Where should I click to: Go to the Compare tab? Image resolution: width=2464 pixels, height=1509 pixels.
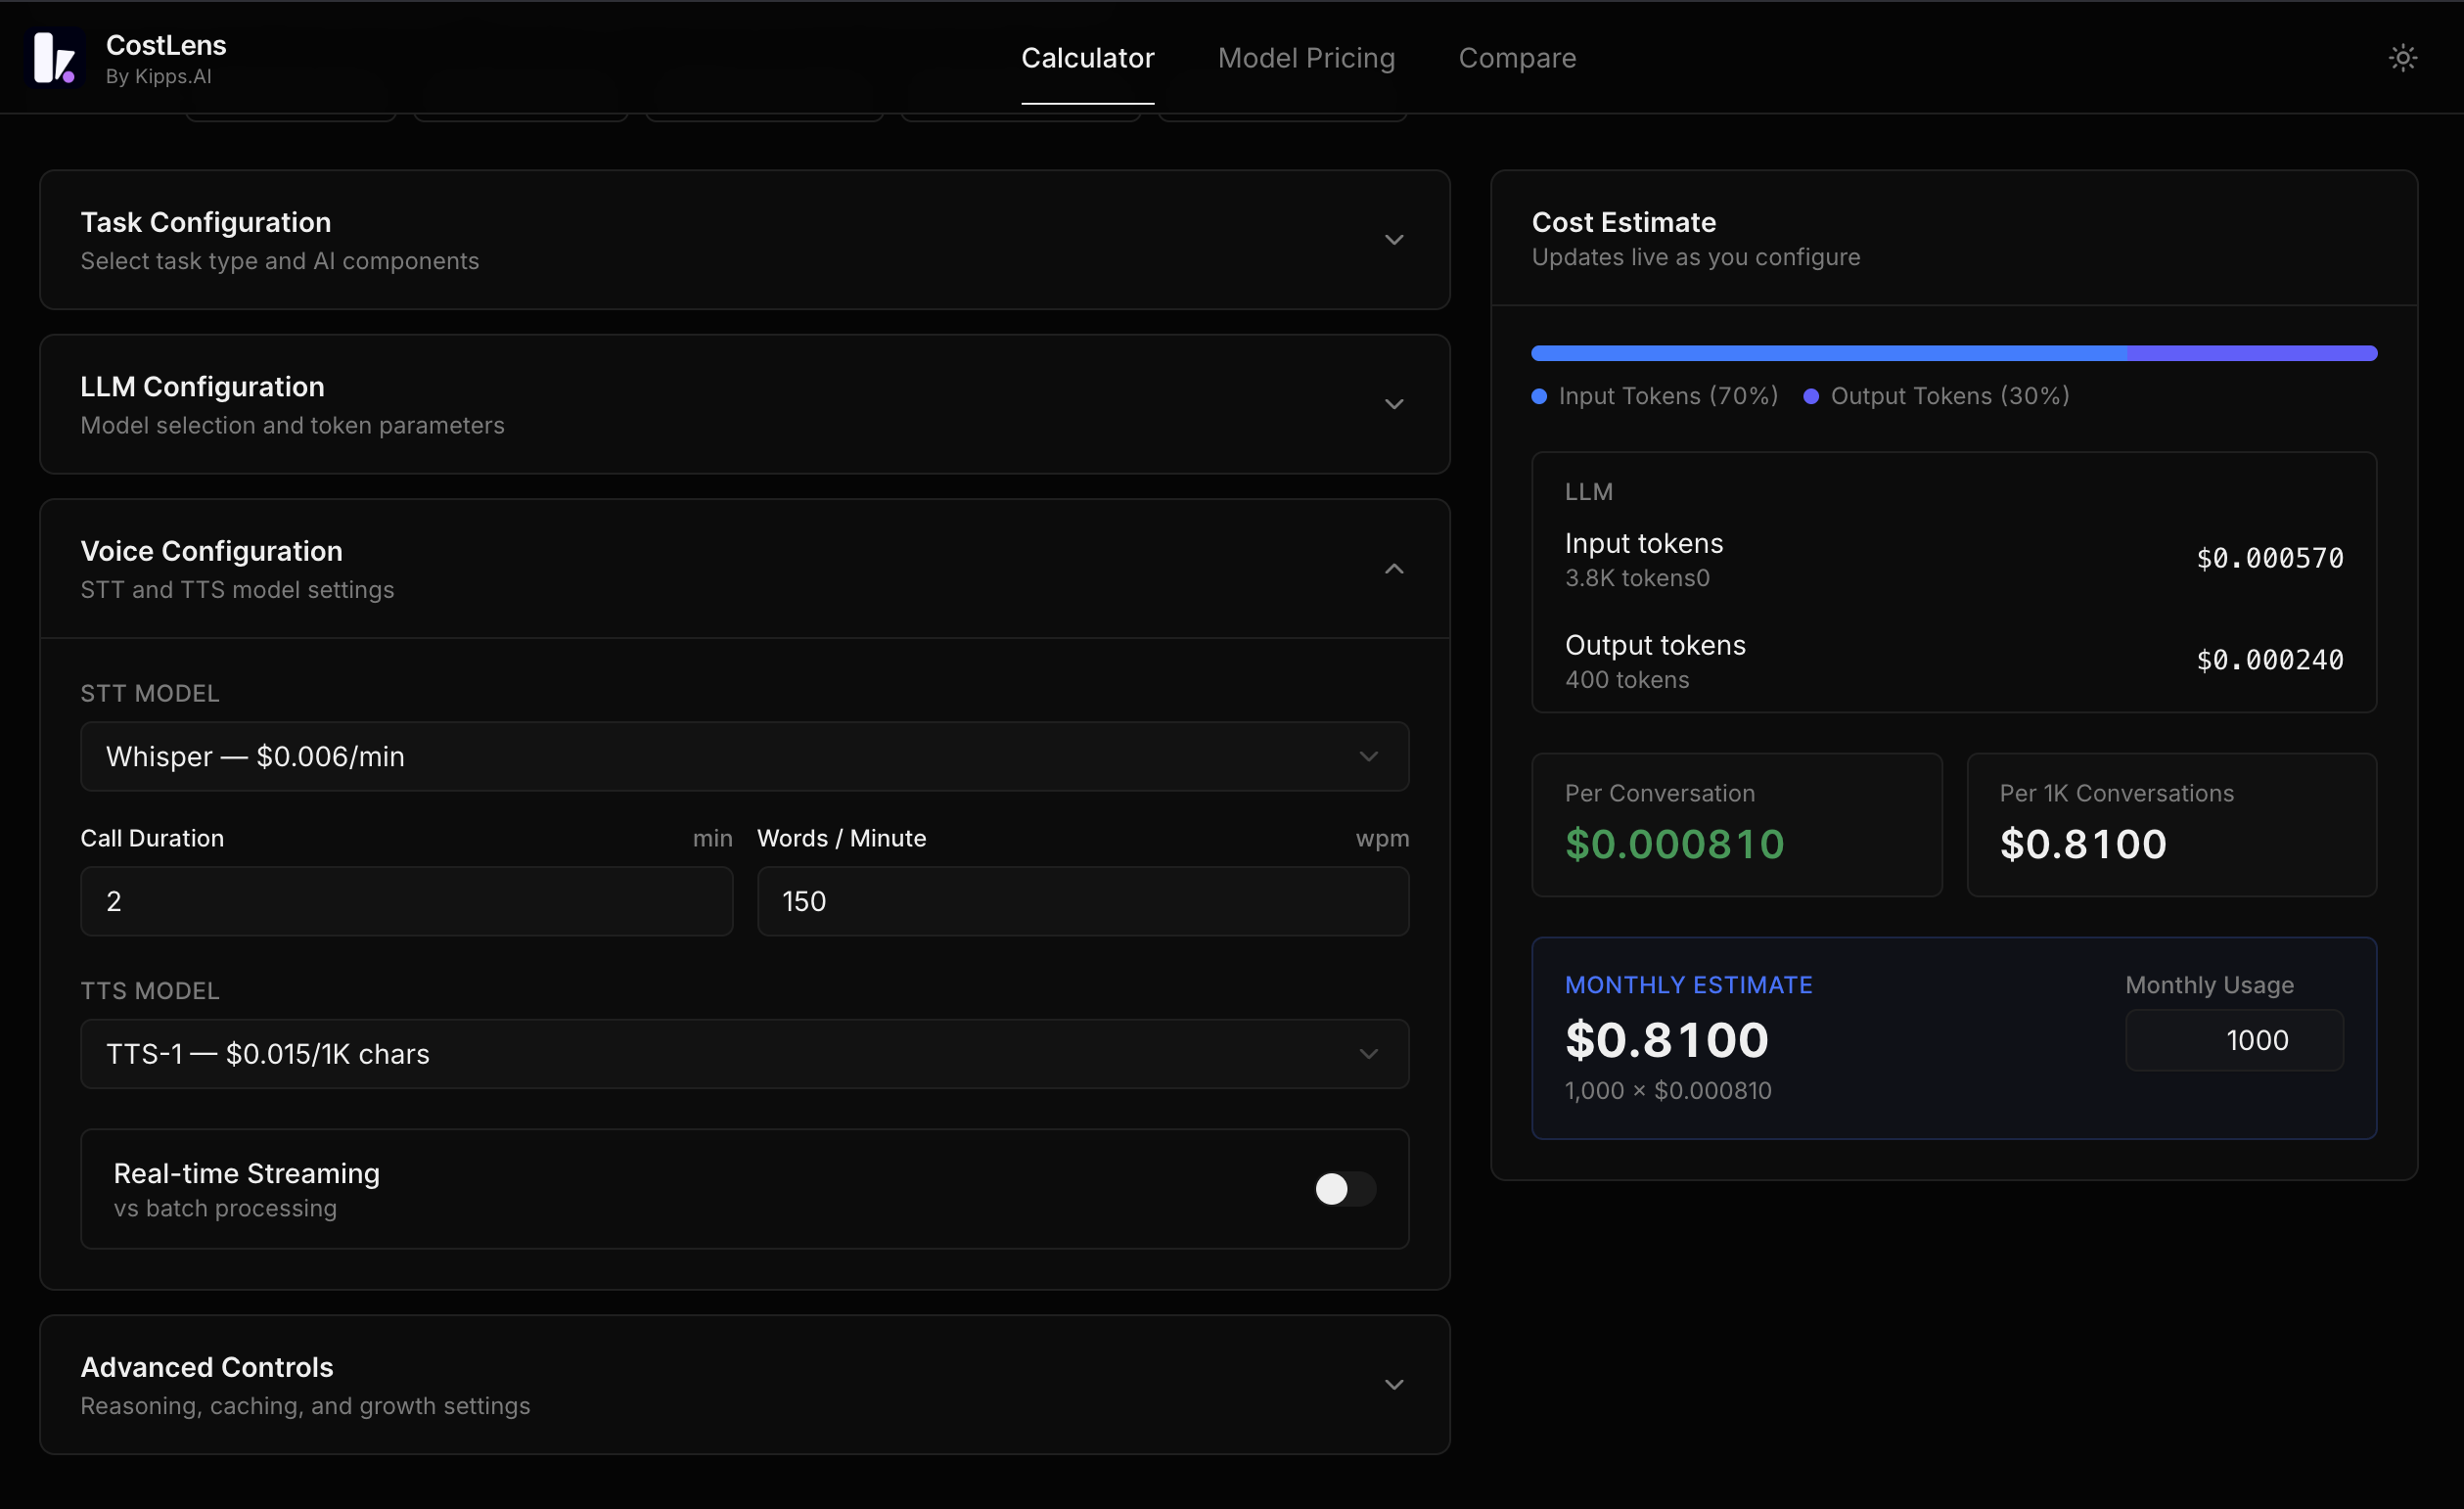(1517, 58)
